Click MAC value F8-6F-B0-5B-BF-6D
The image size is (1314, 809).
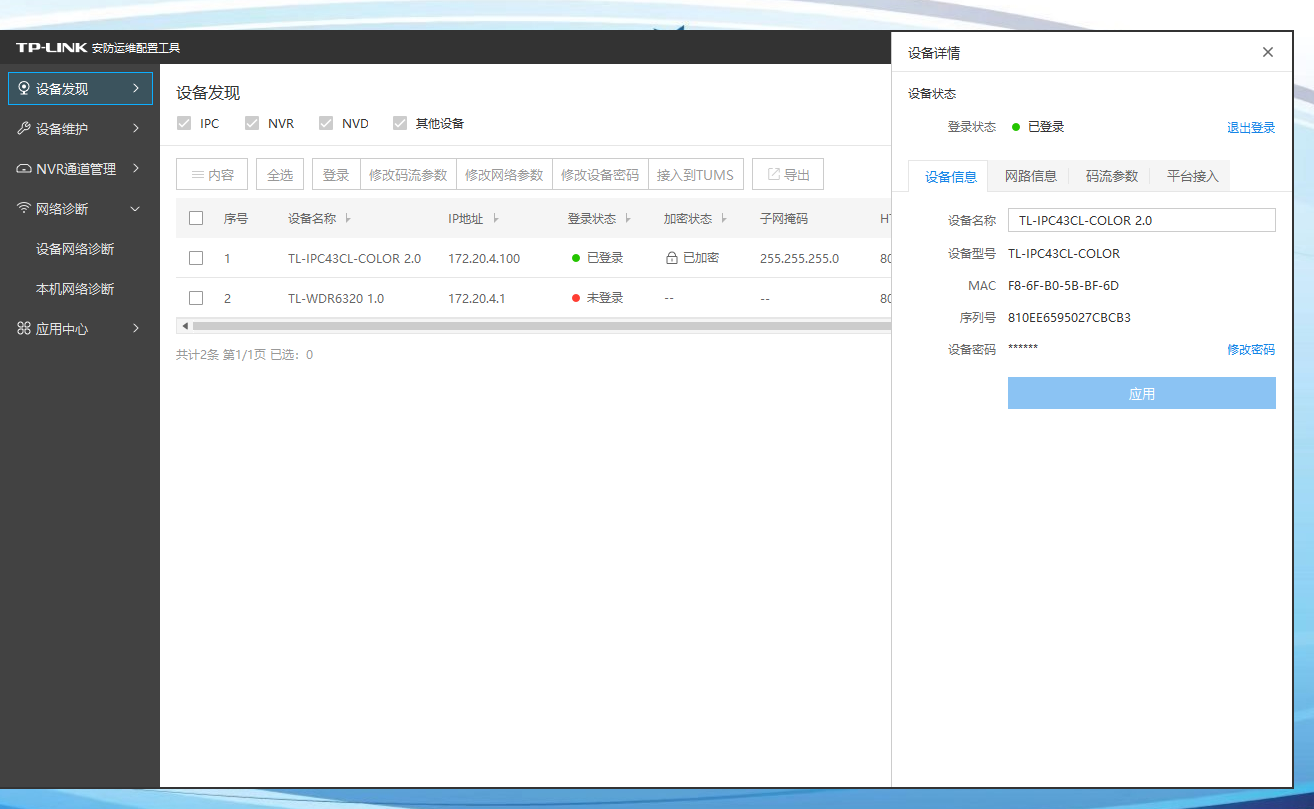tap(1063, 285)
